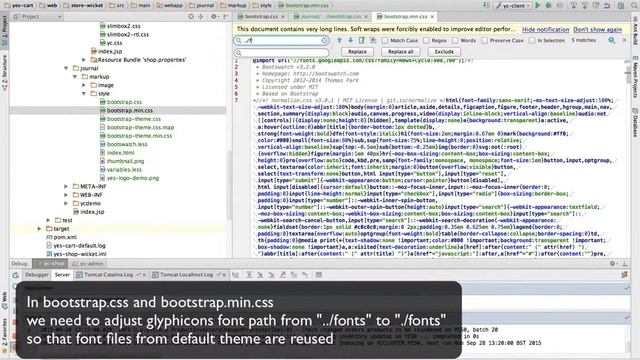Screen dimensions: 640x360
Task: Open the Database sidebar panel
Action: tap(635, 122)
